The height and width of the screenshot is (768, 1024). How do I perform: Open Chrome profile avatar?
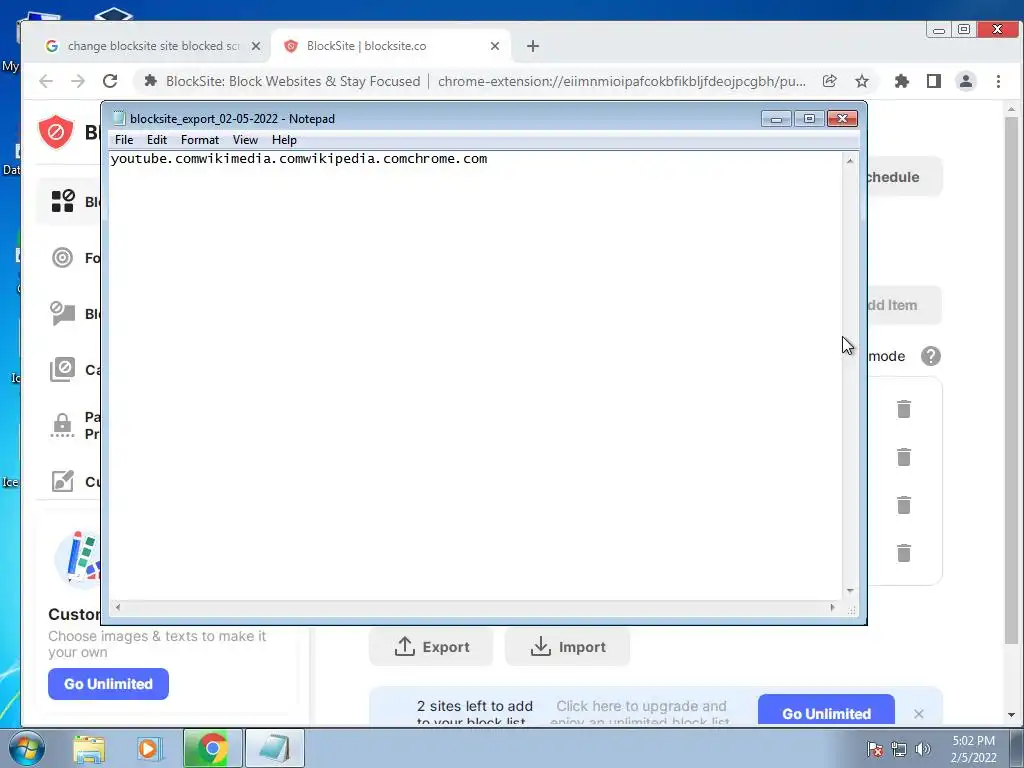966,81
